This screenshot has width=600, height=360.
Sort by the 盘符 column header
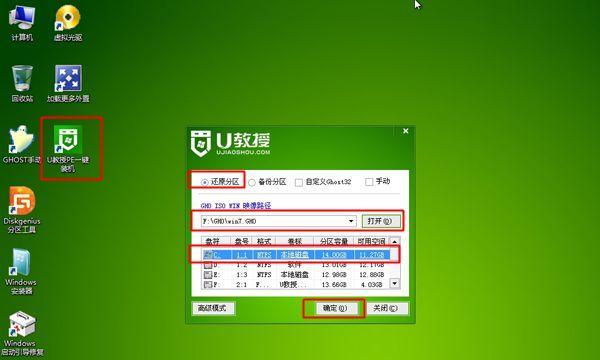215,241
